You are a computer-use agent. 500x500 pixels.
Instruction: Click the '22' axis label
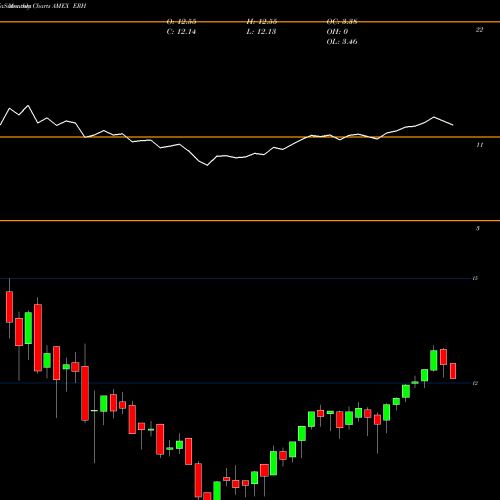point(479,30)
